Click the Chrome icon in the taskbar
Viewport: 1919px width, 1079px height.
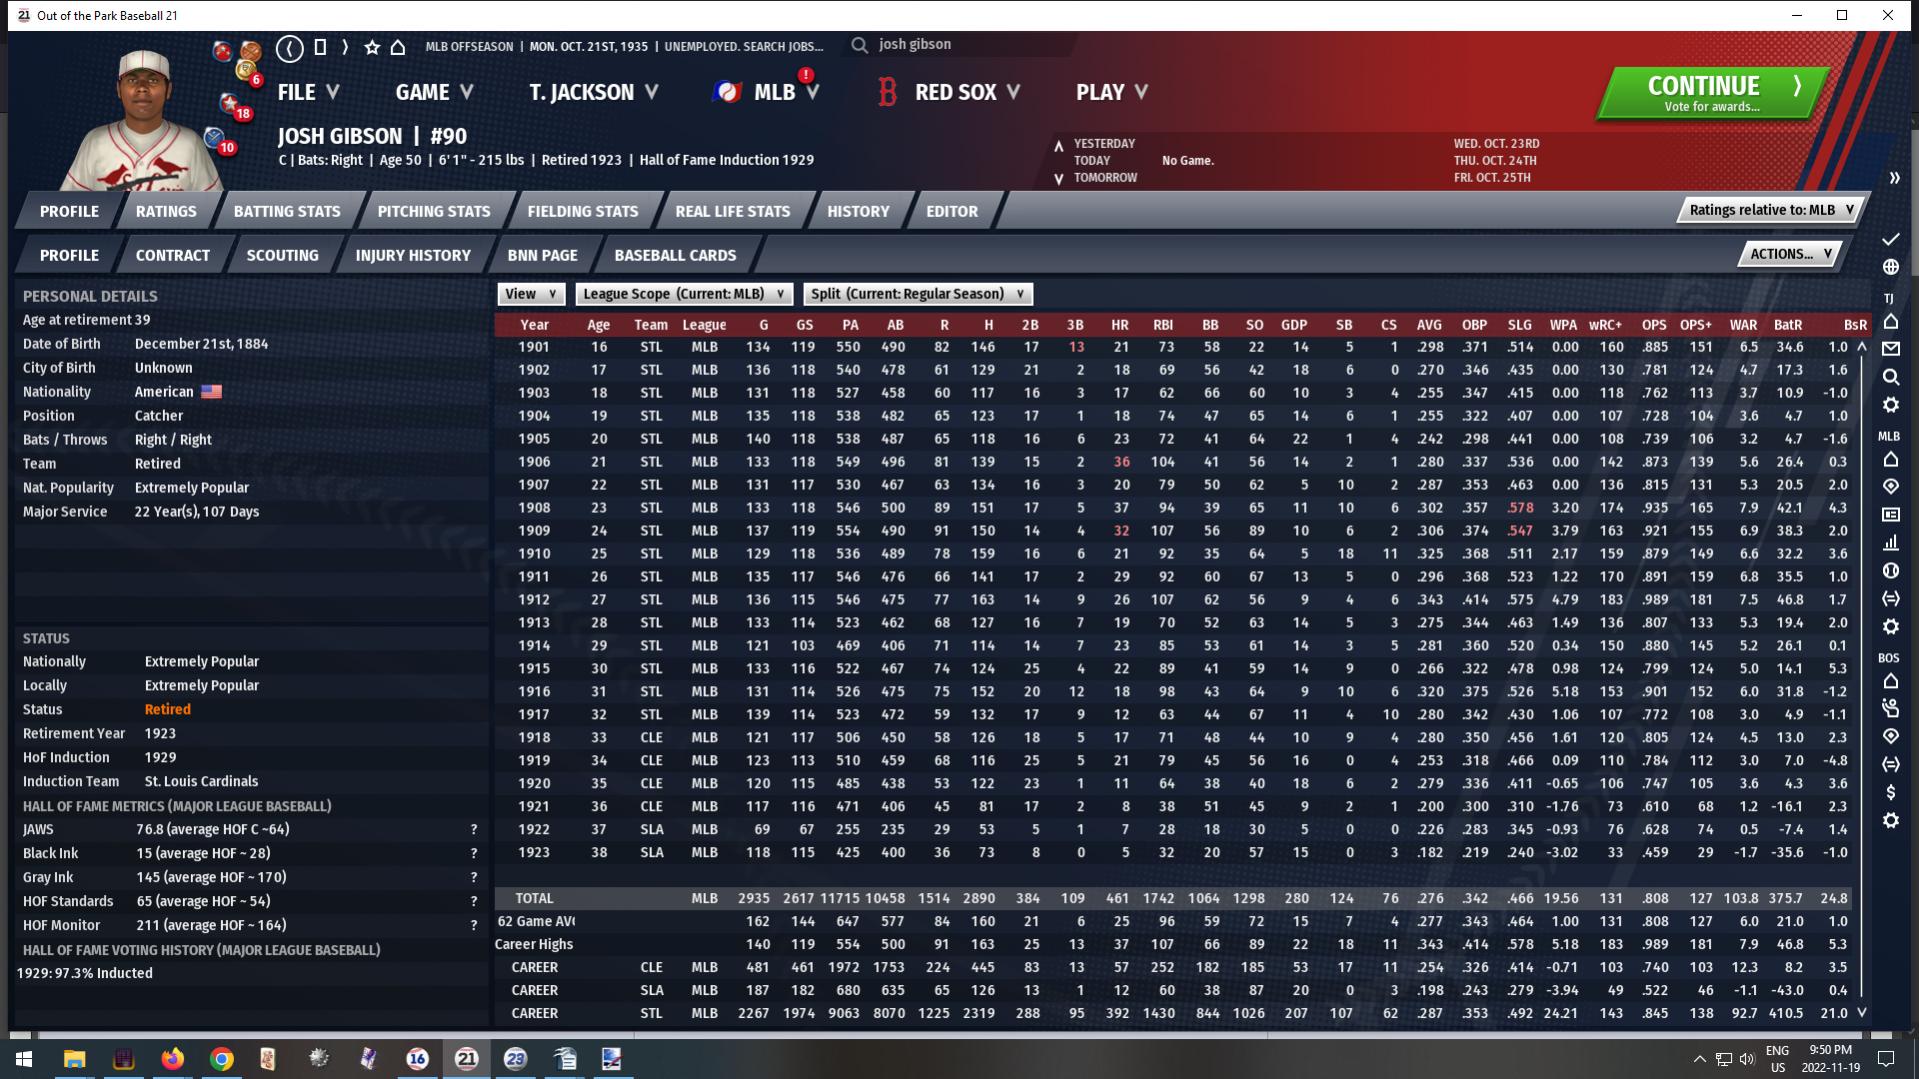(x=221, y=1059)
